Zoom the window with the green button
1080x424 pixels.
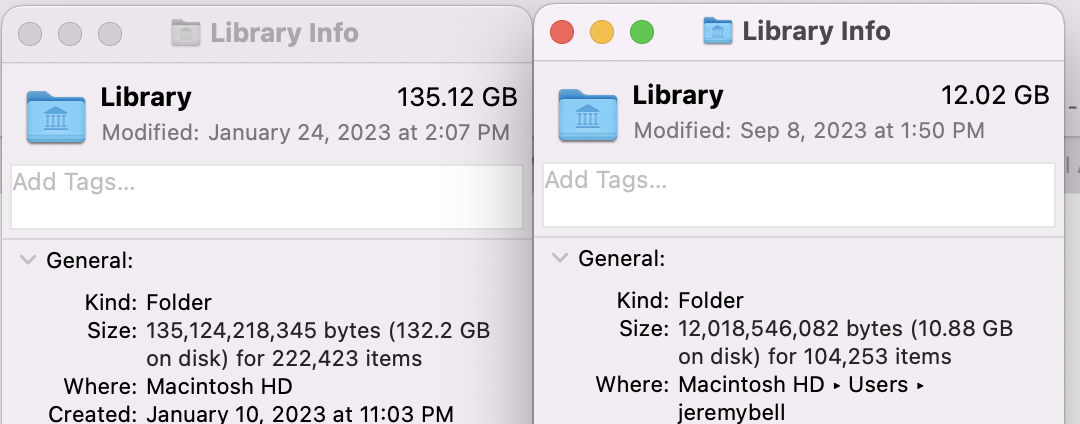coord(641,32)
